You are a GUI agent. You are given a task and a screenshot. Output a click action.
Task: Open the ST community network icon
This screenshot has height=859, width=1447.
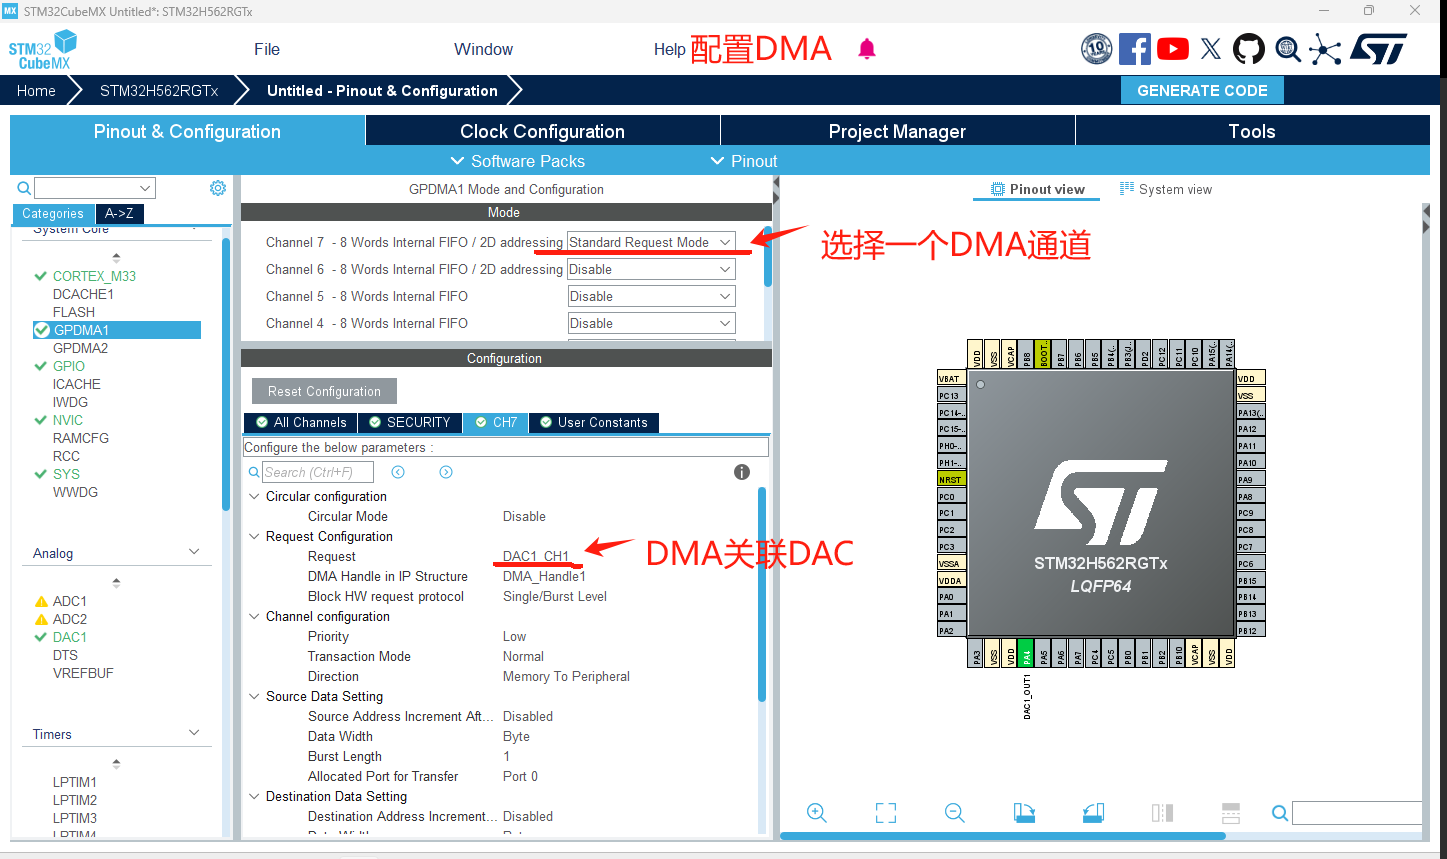[x=1325, y=49]
